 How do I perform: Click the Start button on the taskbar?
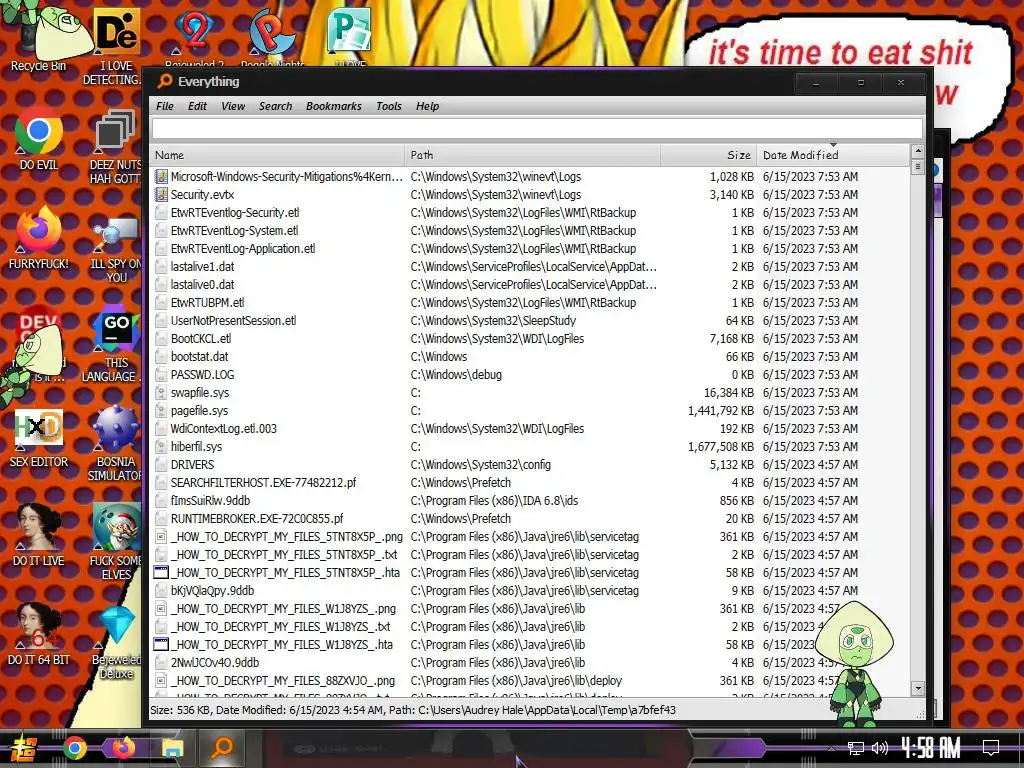[24, 748]
